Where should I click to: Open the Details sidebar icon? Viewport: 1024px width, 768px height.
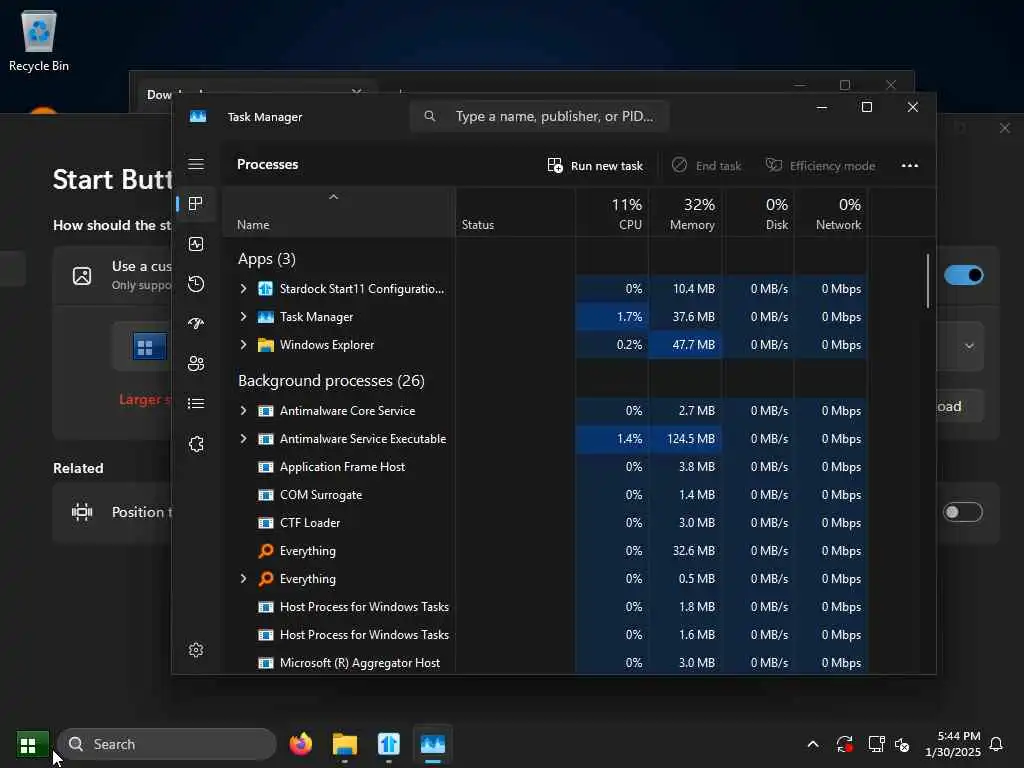pos(196,404)
